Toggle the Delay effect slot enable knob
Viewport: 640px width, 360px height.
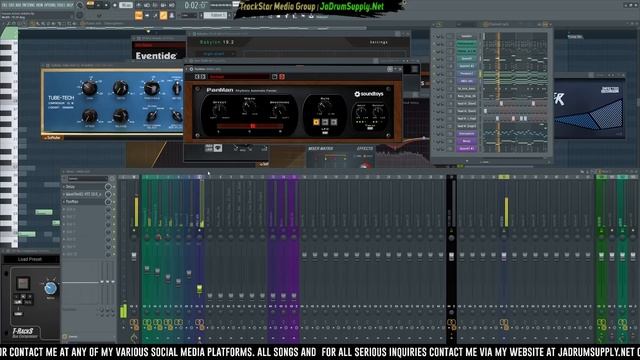pyautogui.click(x=108, y=187)
